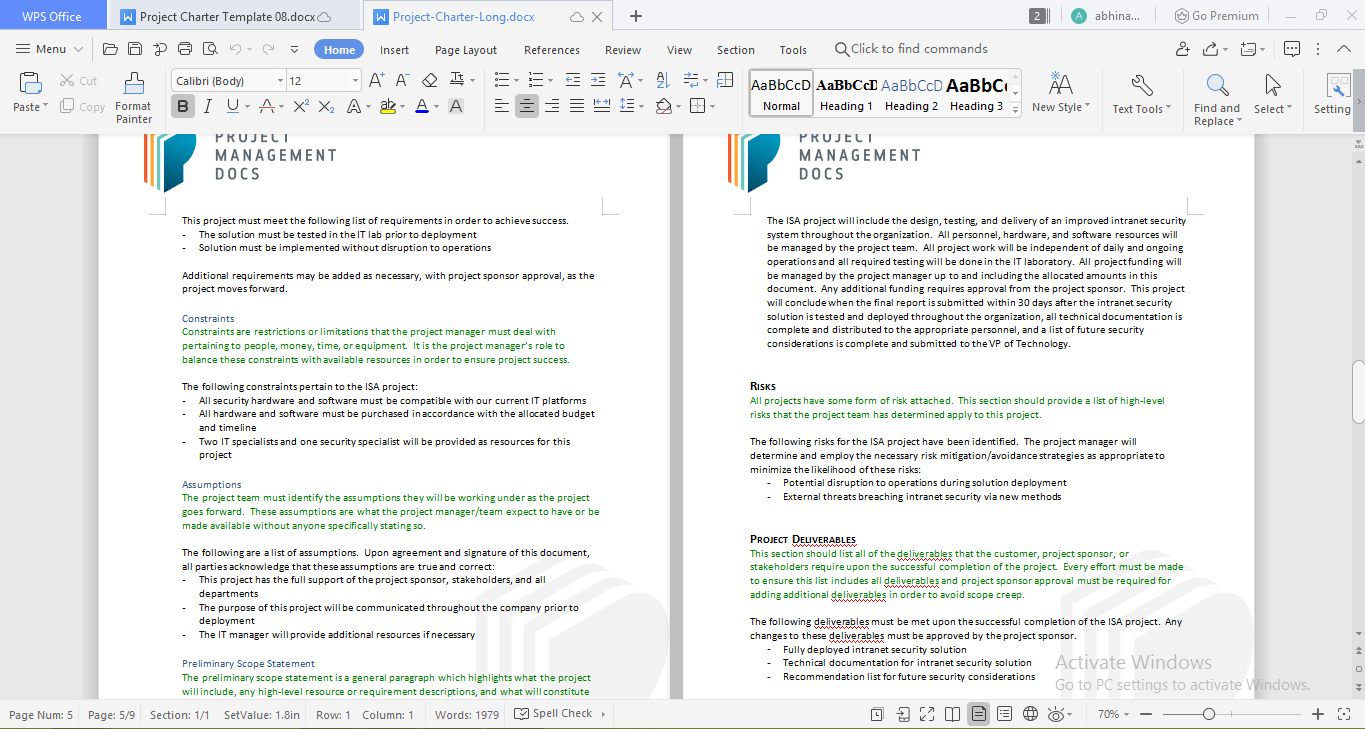Click the character shading icon

[456, 106]
